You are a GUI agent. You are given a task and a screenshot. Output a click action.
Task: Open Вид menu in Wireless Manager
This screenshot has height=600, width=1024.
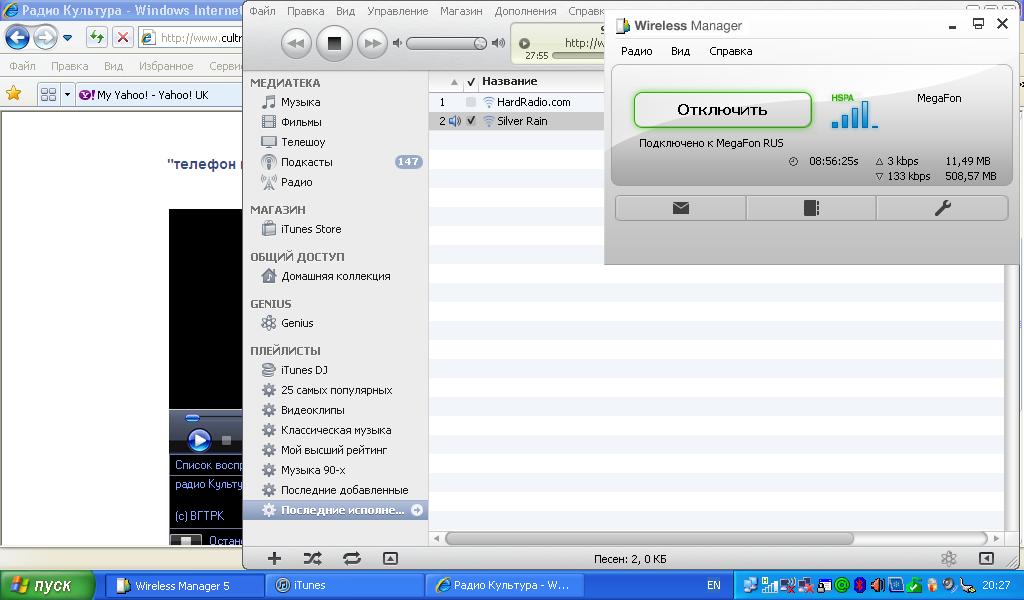click(680, 51)
